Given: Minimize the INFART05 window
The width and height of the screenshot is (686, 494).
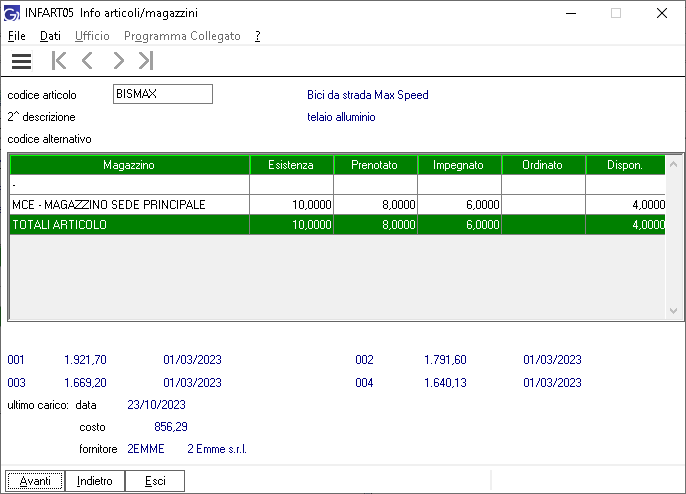Looking at the screenshot, I should click(570, 13).
